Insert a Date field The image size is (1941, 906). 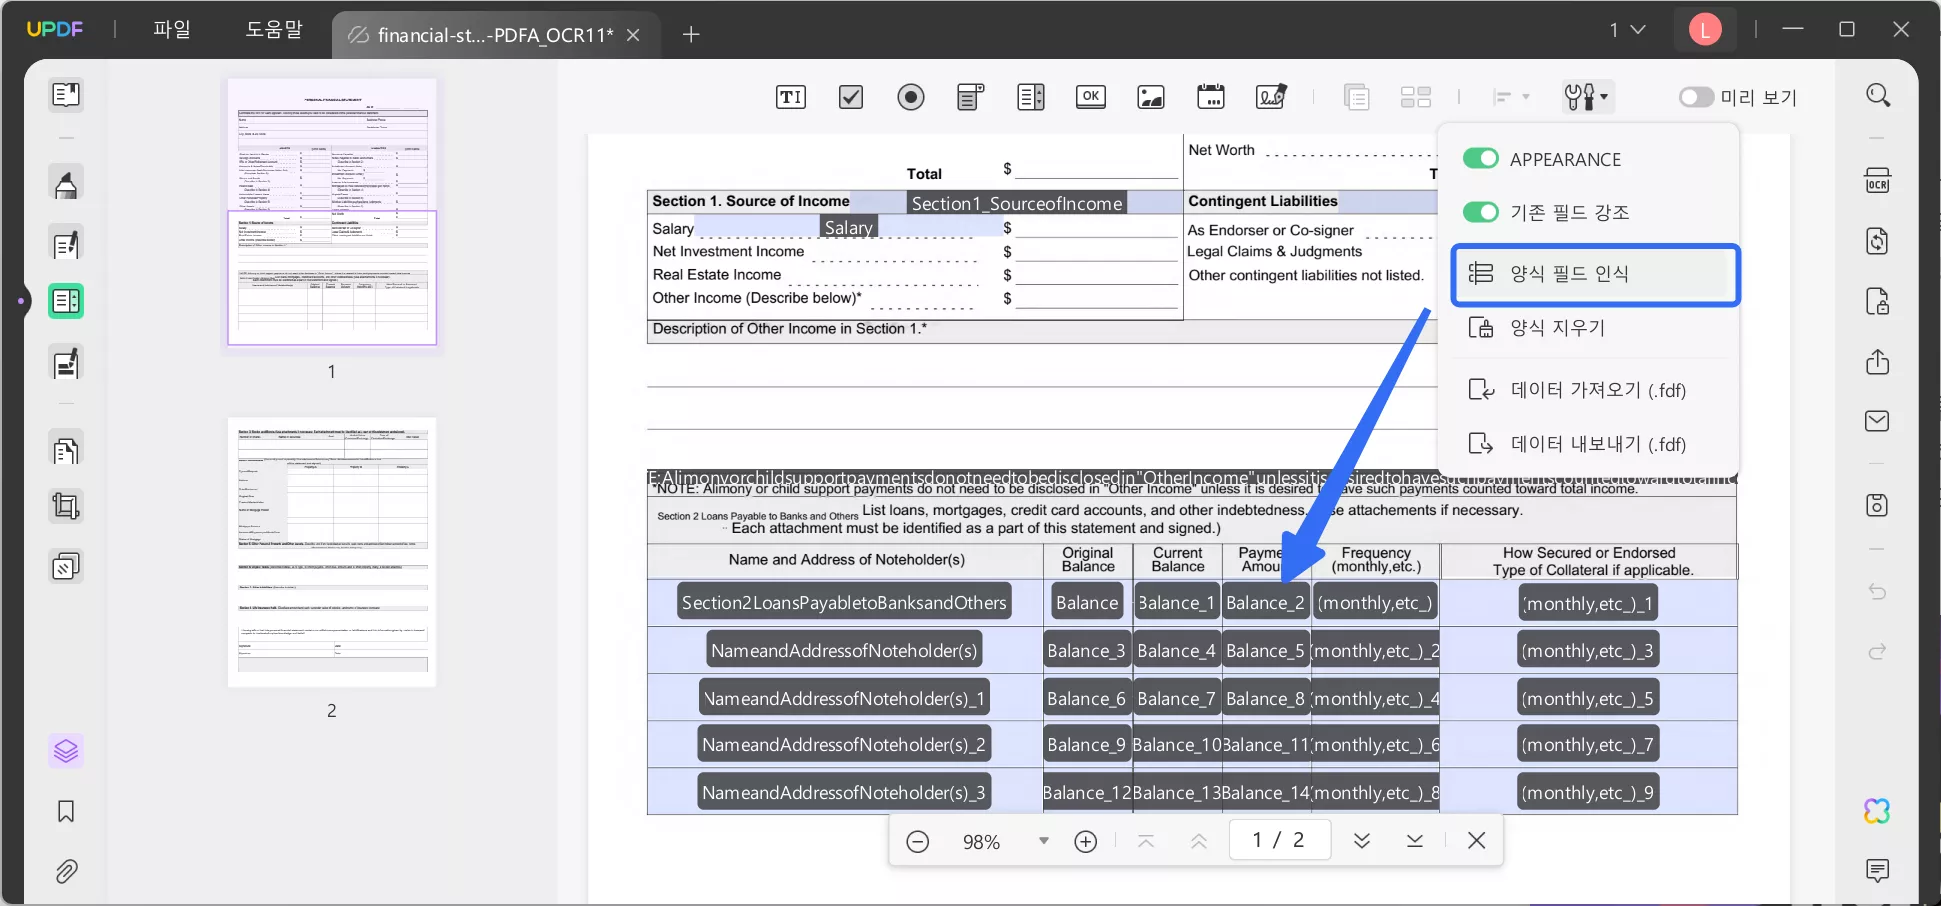point(1211,97)
